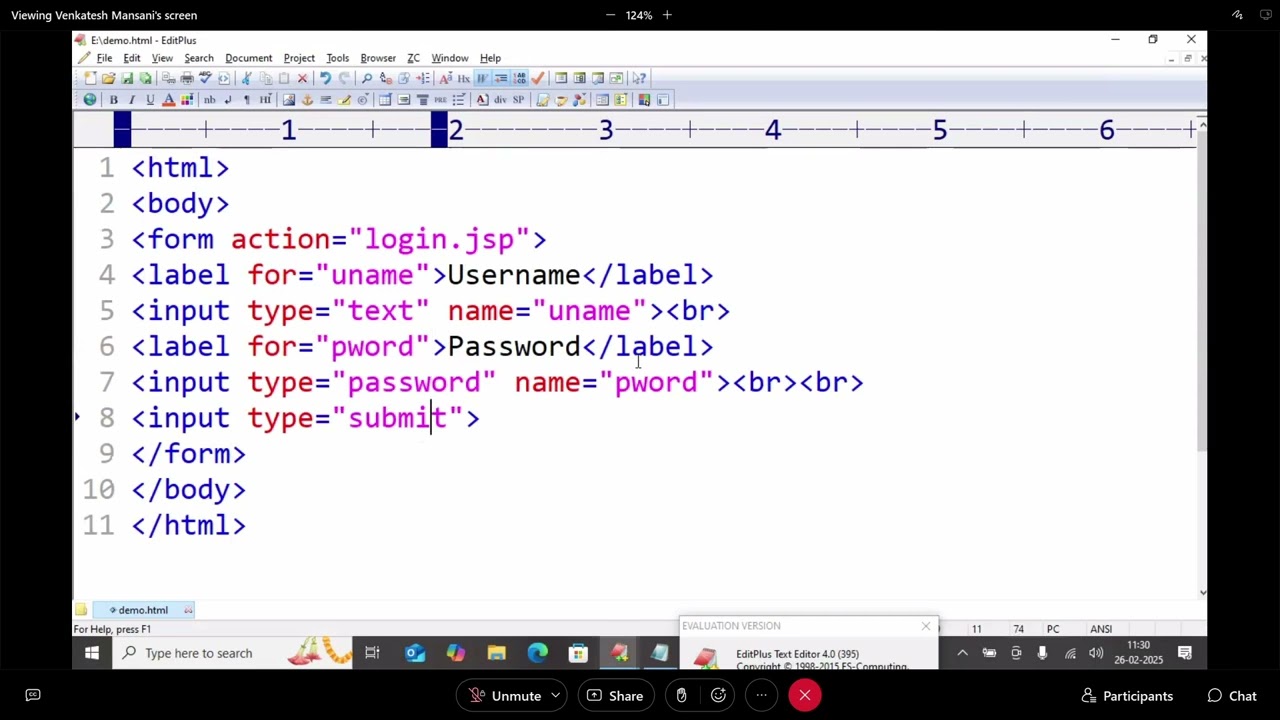Screen dimensions: 1280x720
Task: Insert div tag icon
Action: pos(500,100)
